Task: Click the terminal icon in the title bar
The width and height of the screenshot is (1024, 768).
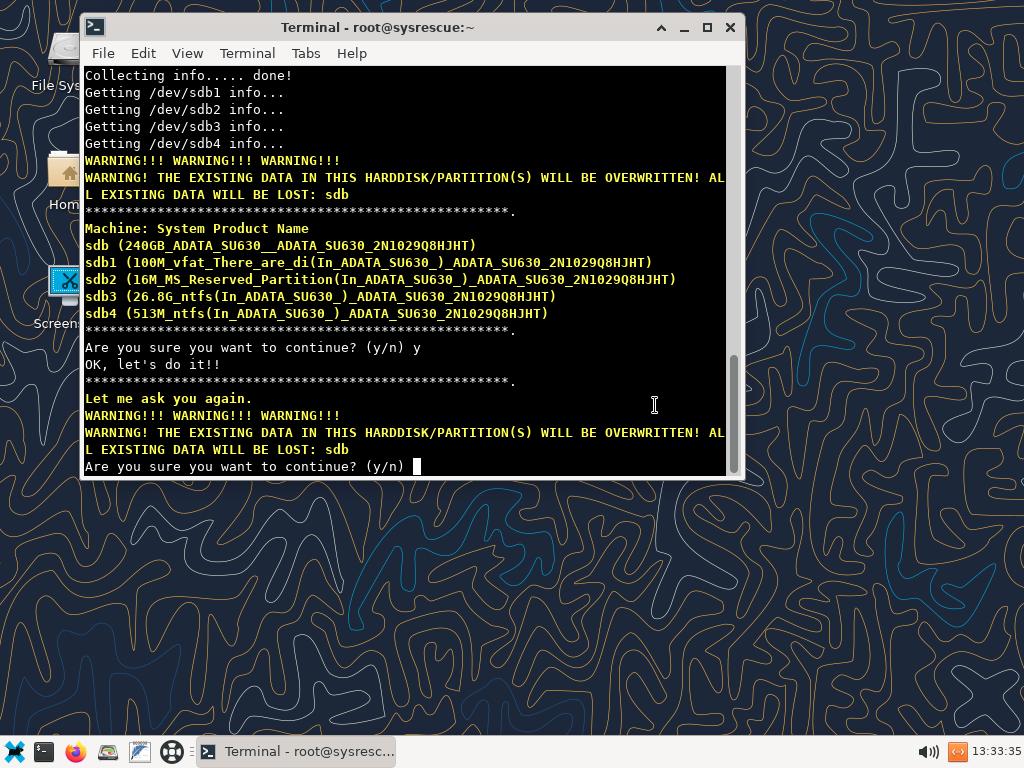Action: (x=93, y=27)
